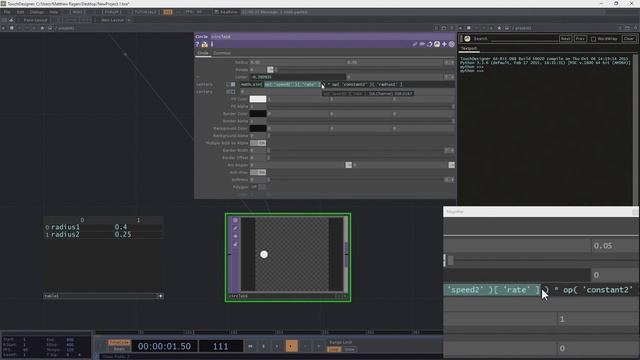This screenshot has height=360, width=640.
Task: Click the Textport round icon beside Search
Action: [467, 38]
